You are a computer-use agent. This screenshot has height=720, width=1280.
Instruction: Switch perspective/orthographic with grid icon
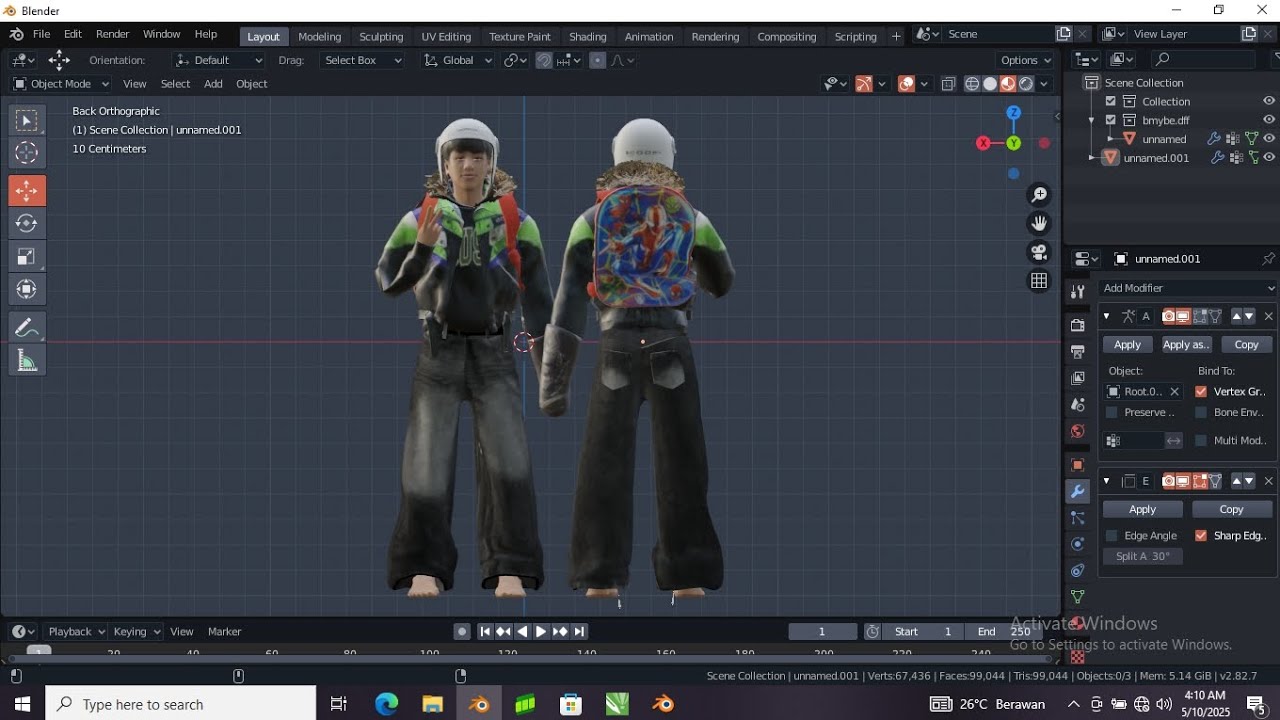[x=1040, y=281]
